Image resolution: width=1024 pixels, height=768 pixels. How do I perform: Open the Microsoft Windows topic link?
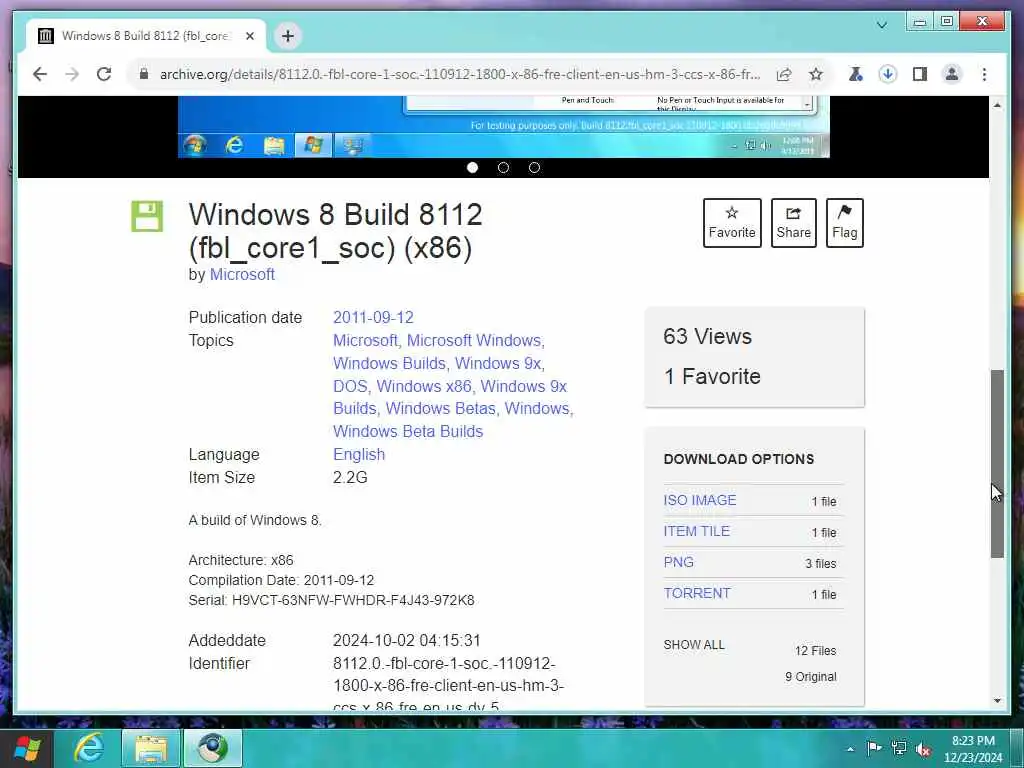click(474, 340)
